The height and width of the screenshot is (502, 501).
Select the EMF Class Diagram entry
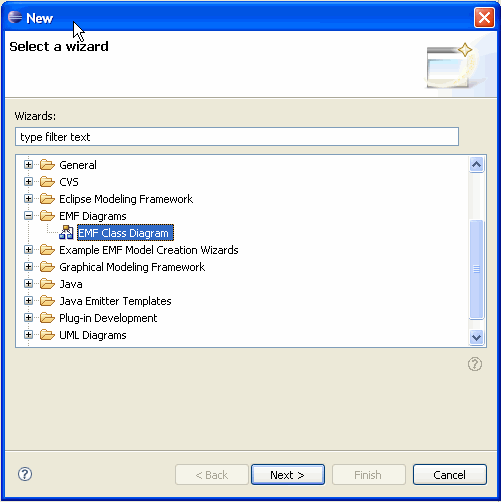[125, 233]
